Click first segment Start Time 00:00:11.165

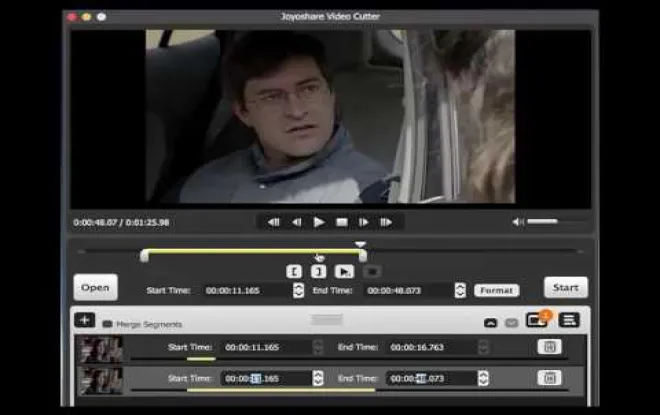(265, 347)
